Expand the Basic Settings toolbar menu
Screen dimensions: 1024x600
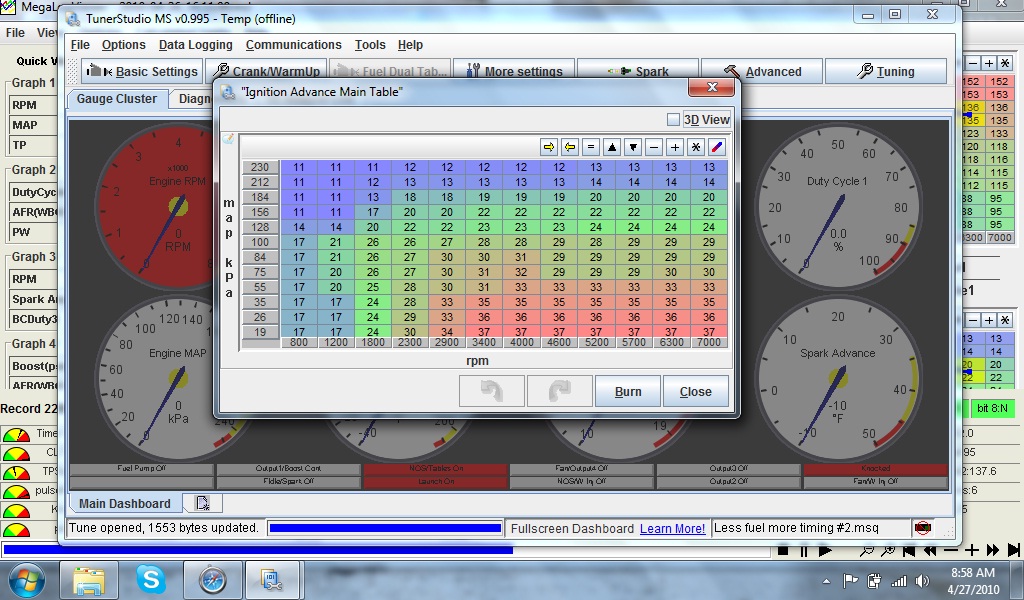coord(140,72)
